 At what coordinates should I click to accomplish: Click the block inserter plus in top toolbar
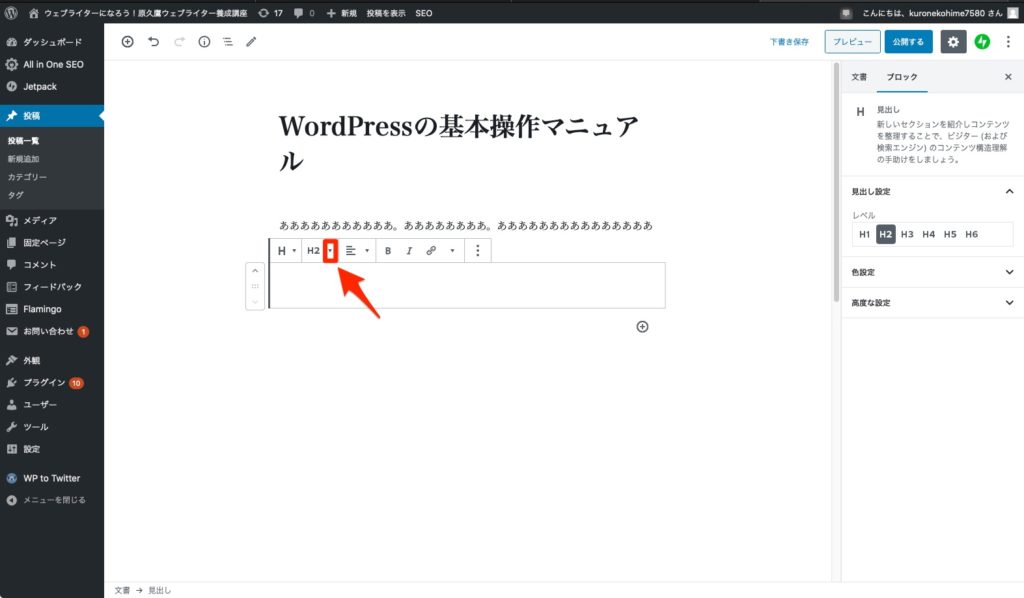tap(127, 42)
